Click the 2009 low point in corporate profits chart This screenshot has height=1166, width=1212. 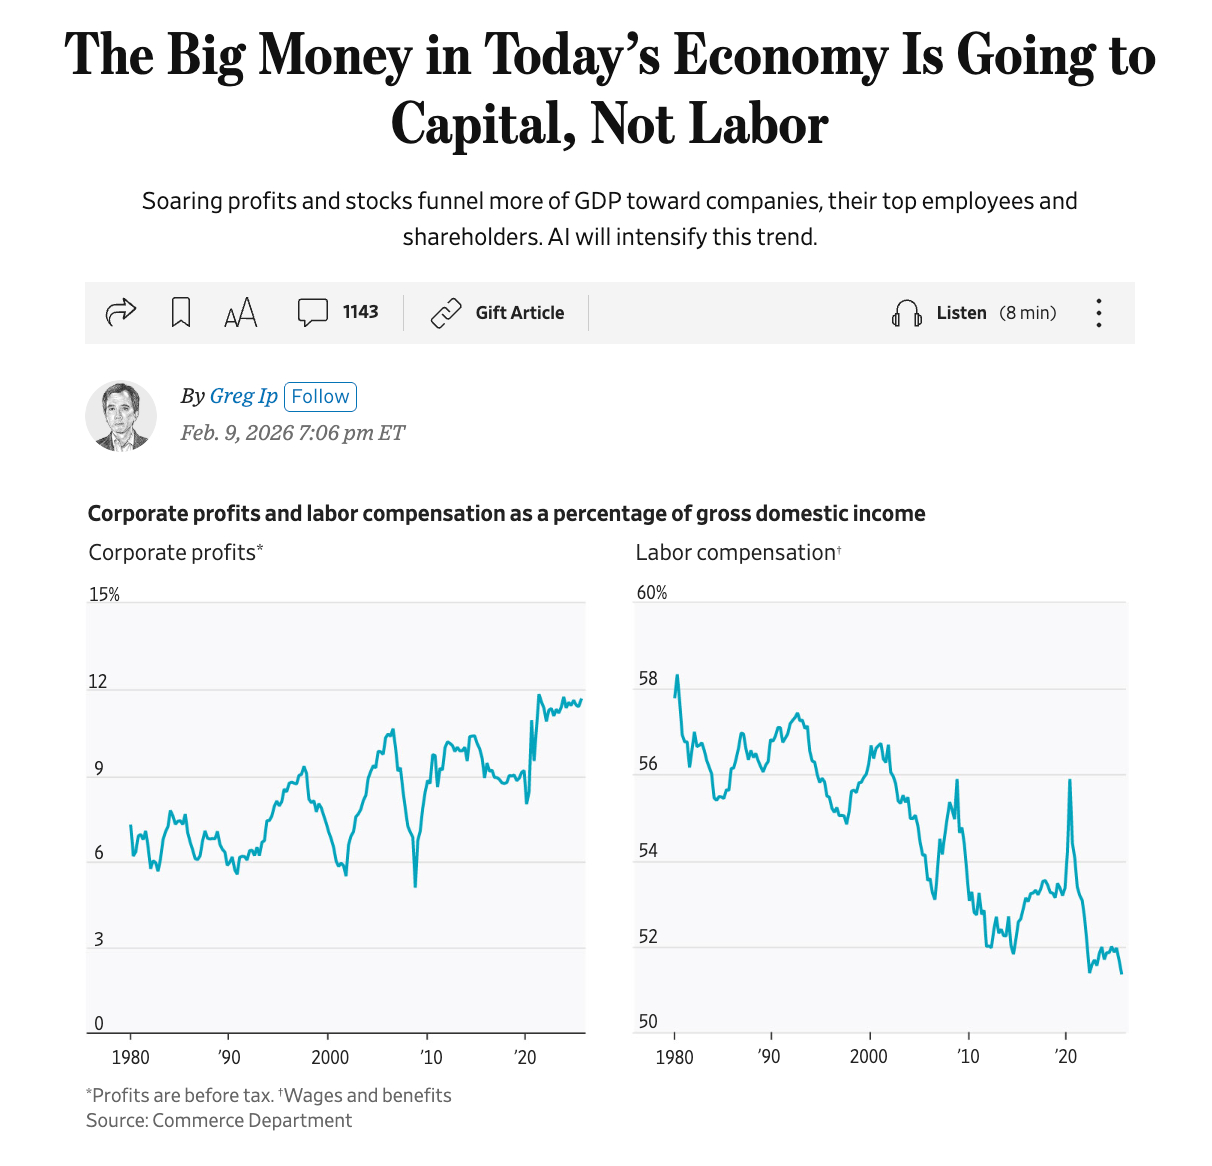click(415, 885)
